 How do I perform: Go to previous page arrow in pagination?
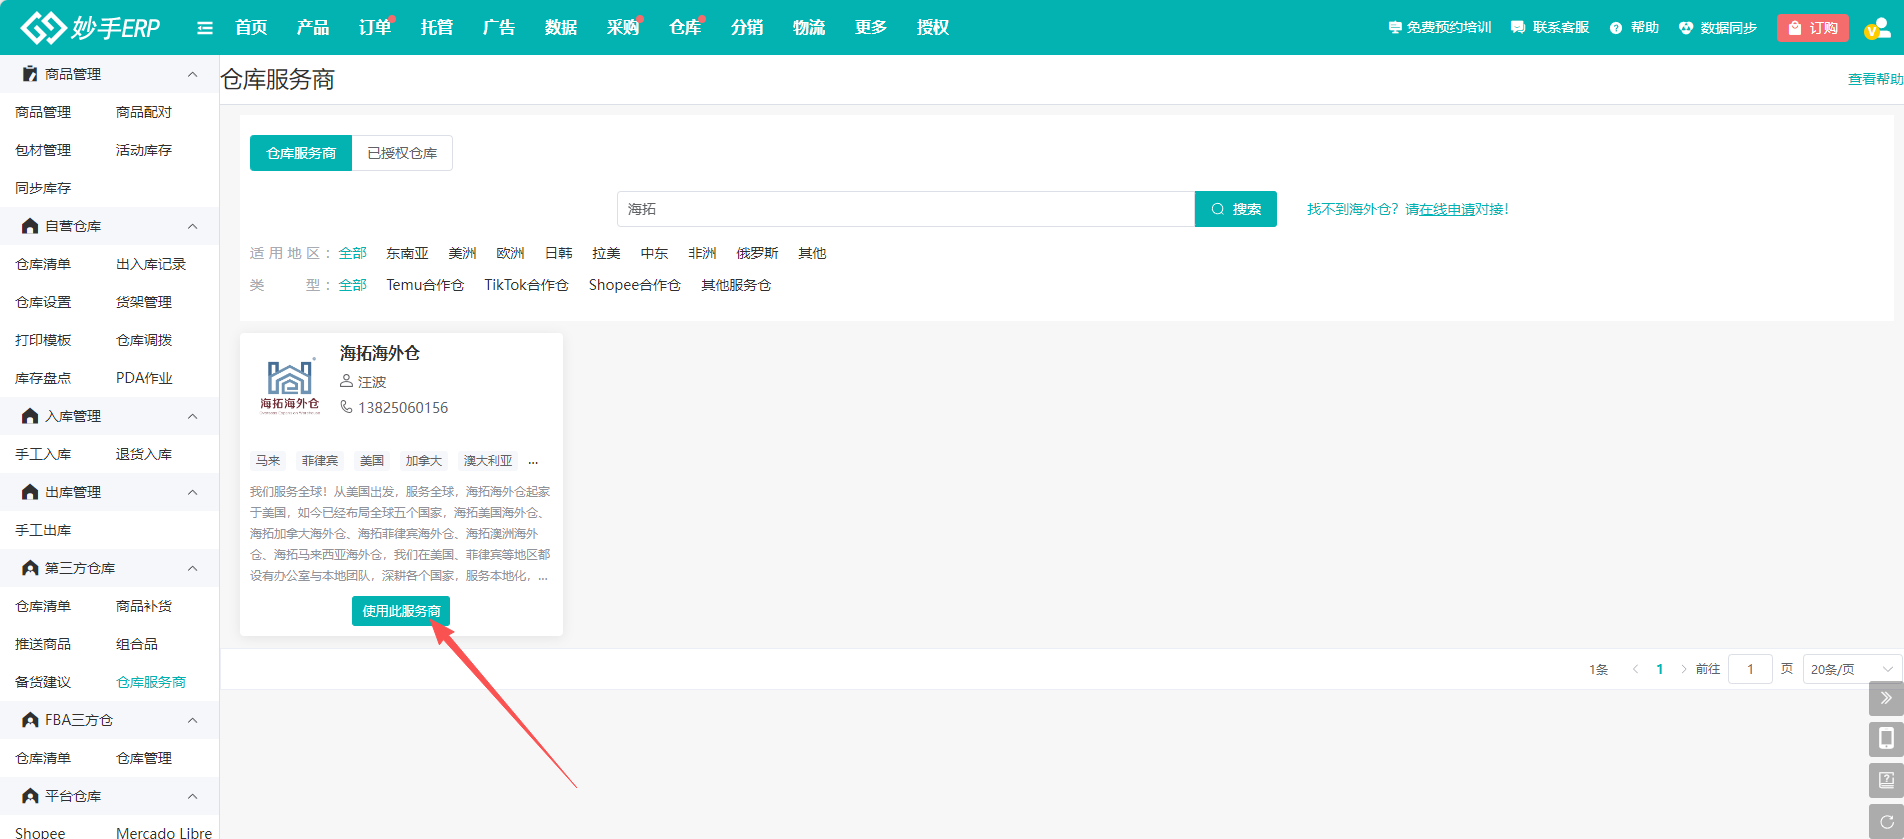coord(1635,669)
